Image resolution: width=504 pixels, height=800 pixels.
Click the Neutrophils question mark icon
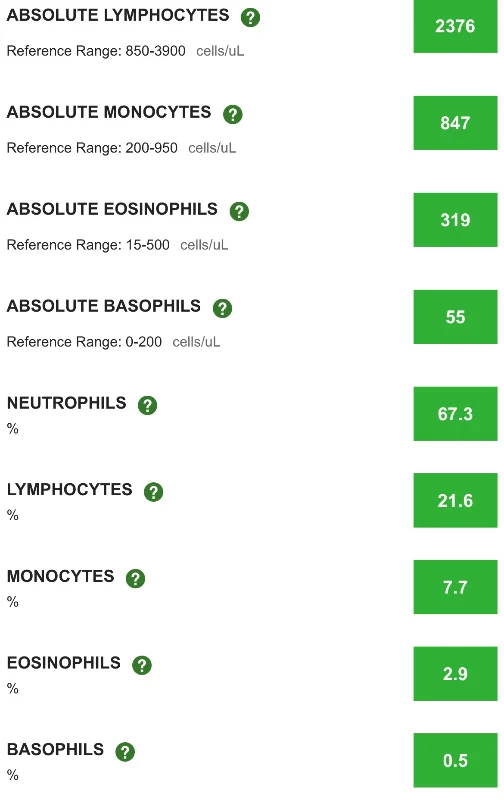(147, 405)
